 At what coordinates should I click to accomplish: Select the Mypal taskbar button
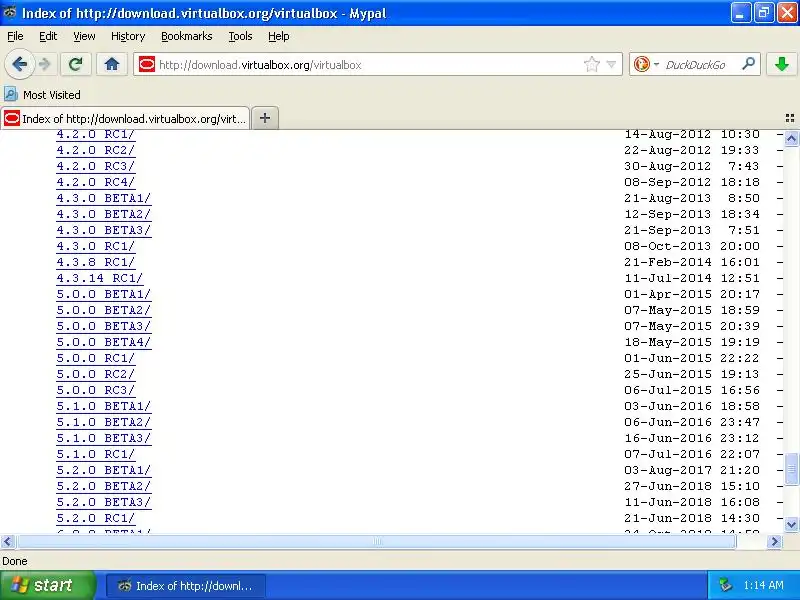(x=186, y=586)
